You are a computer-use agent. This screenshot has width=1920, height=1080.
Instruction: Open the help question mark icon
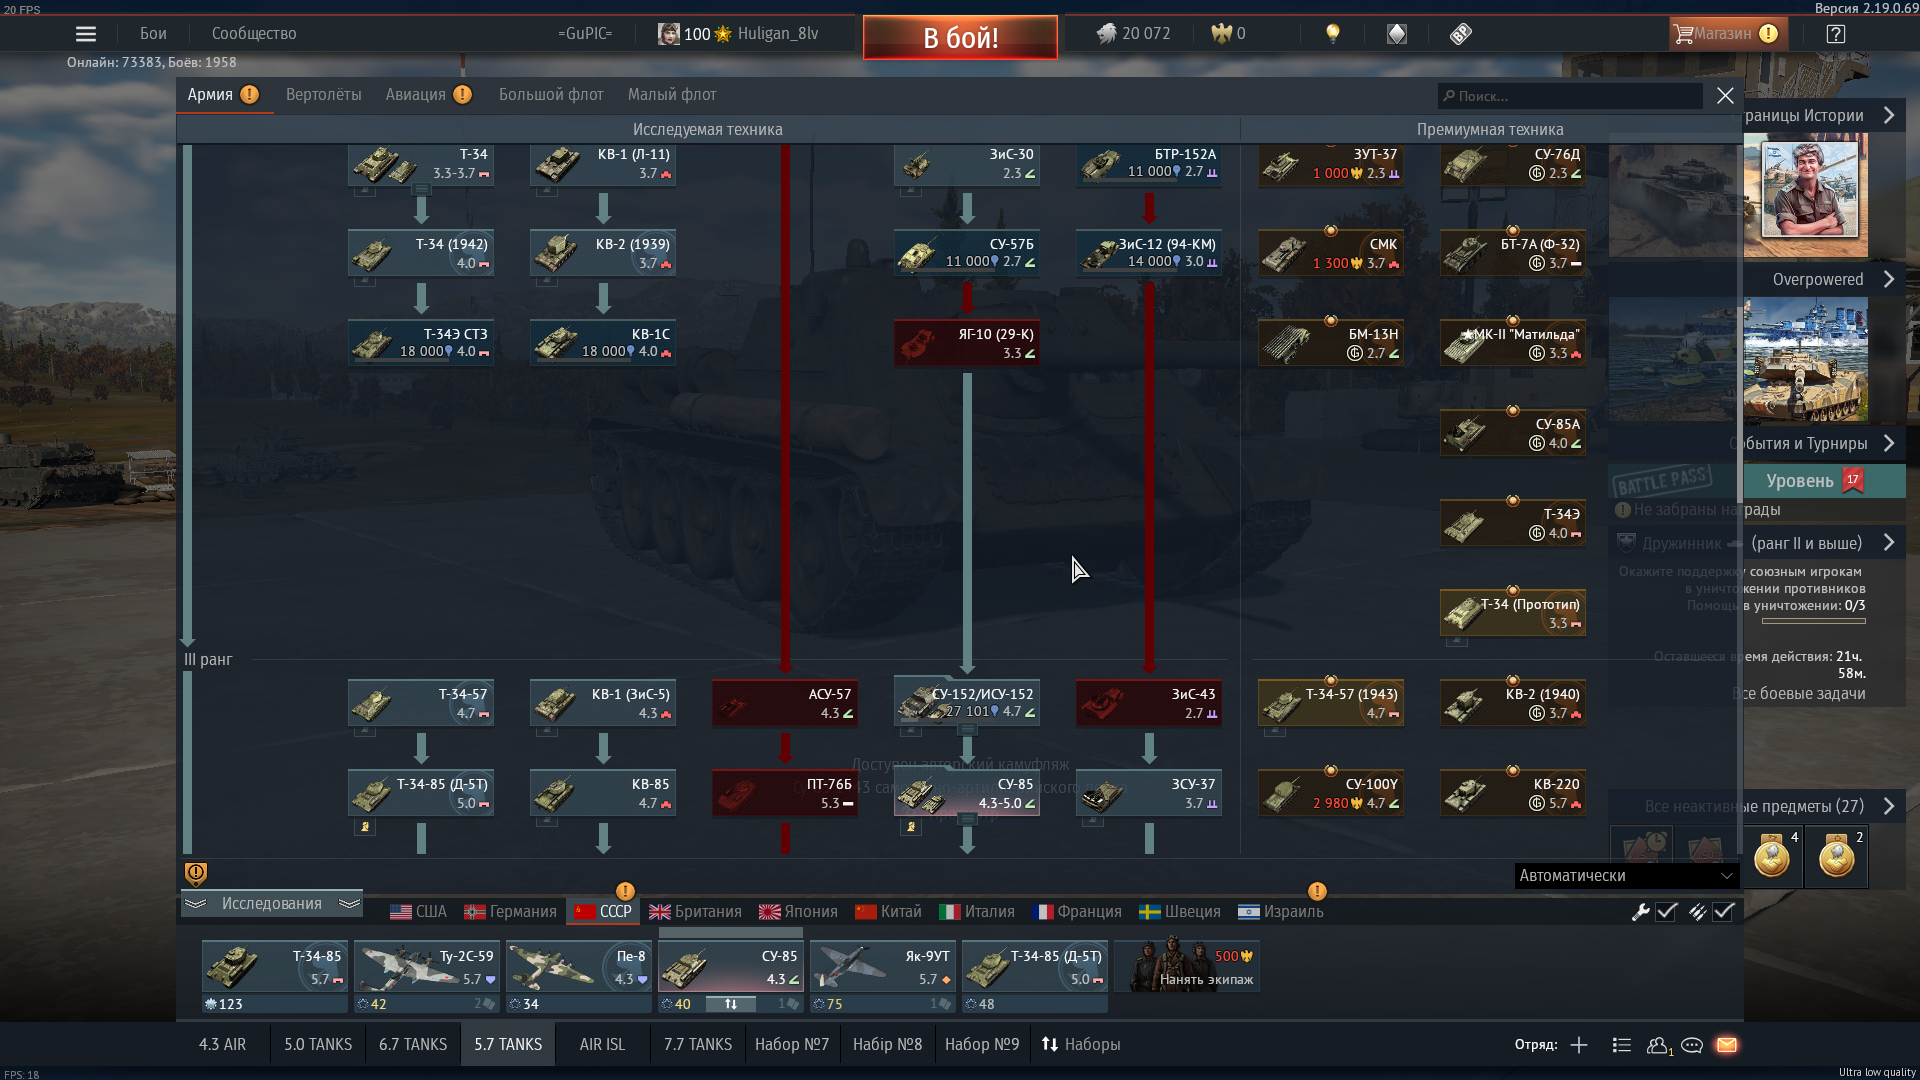pos(1835,34)
